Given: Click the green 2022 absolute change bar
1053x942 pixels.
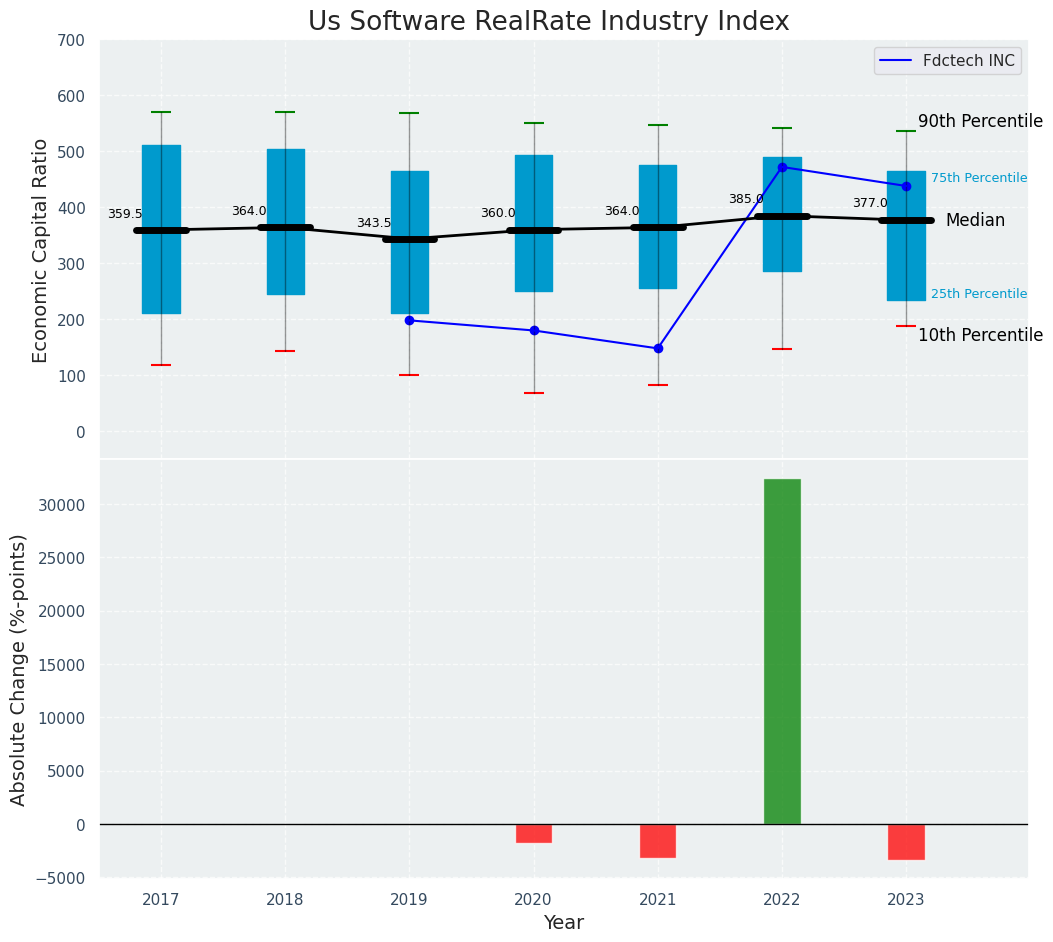Looking at the screenshot, I should tap(782, 651).
